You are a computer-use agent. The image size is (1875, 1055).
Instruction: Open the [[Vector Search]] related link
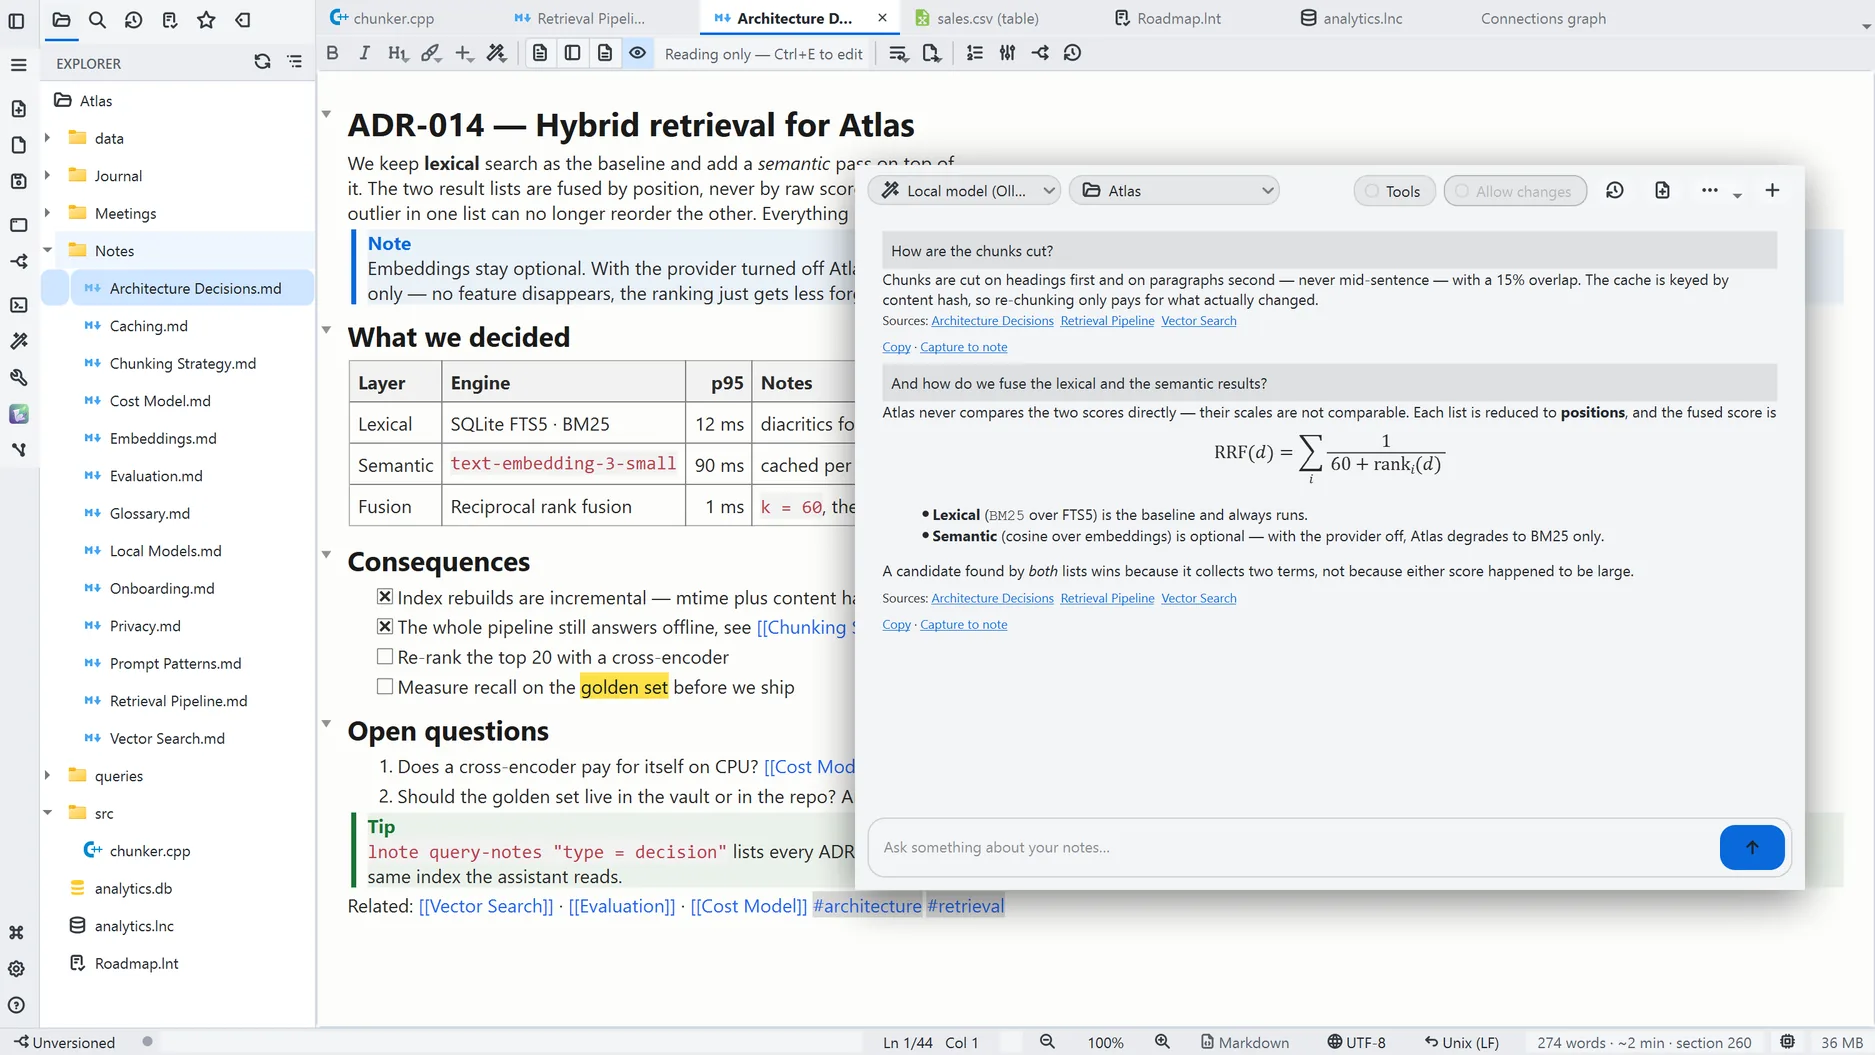(486, 906)
